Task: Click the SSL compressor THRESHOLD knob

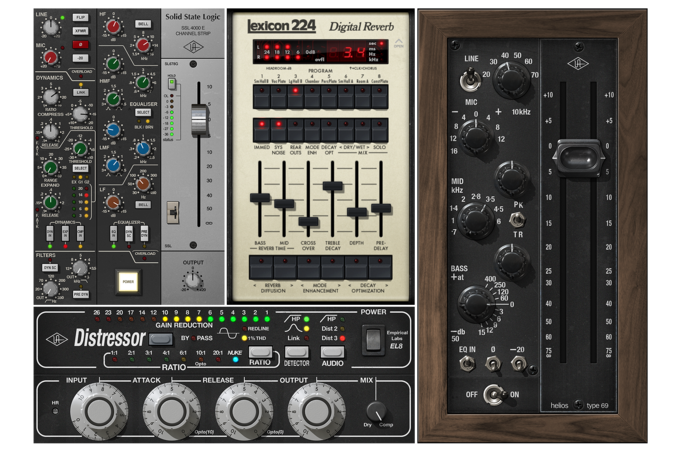Action: pos(80,114)
